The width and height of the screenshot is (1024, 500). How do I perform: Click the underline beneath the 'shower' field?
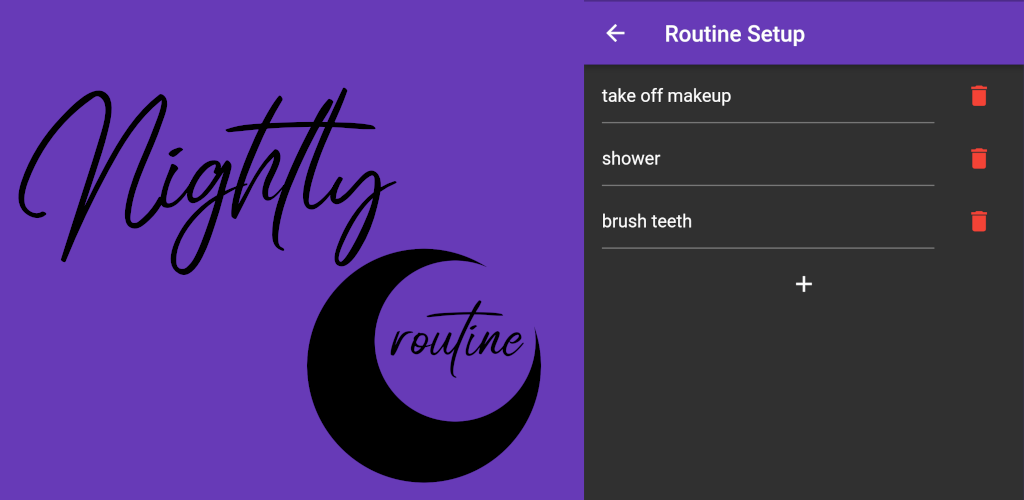(767, 185)
